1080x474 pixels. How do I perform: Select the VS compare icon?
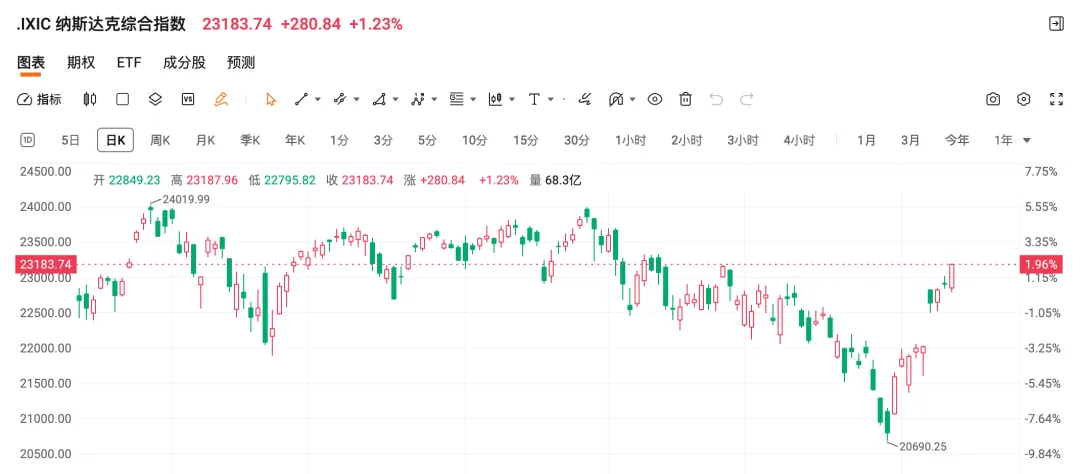[187, 99]
